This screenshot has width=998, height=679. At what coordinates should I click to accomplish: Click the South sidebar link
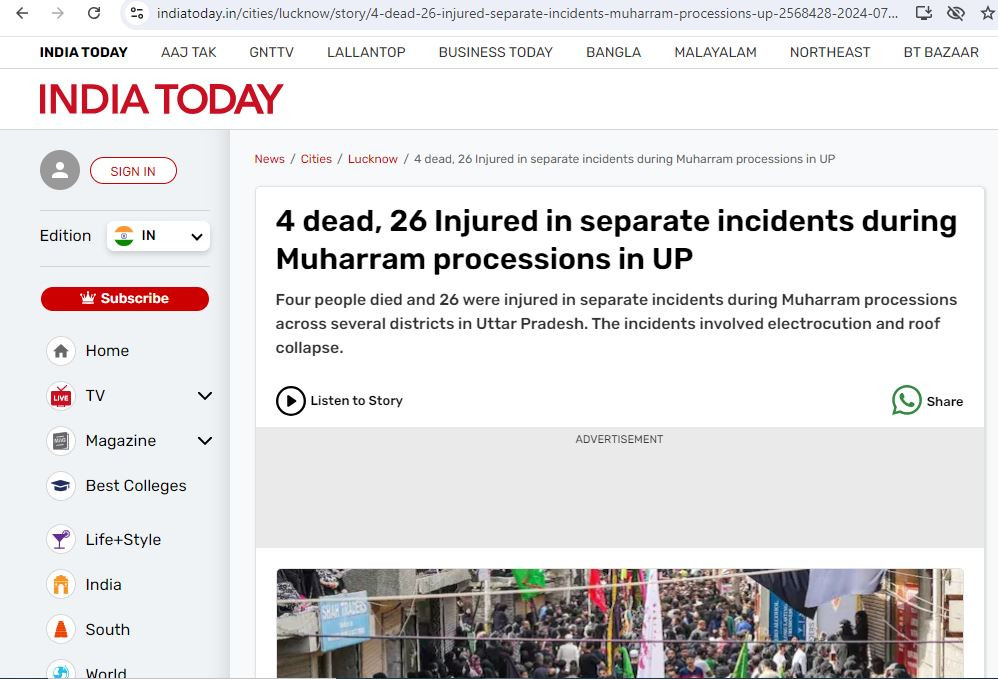pos(108,629)
